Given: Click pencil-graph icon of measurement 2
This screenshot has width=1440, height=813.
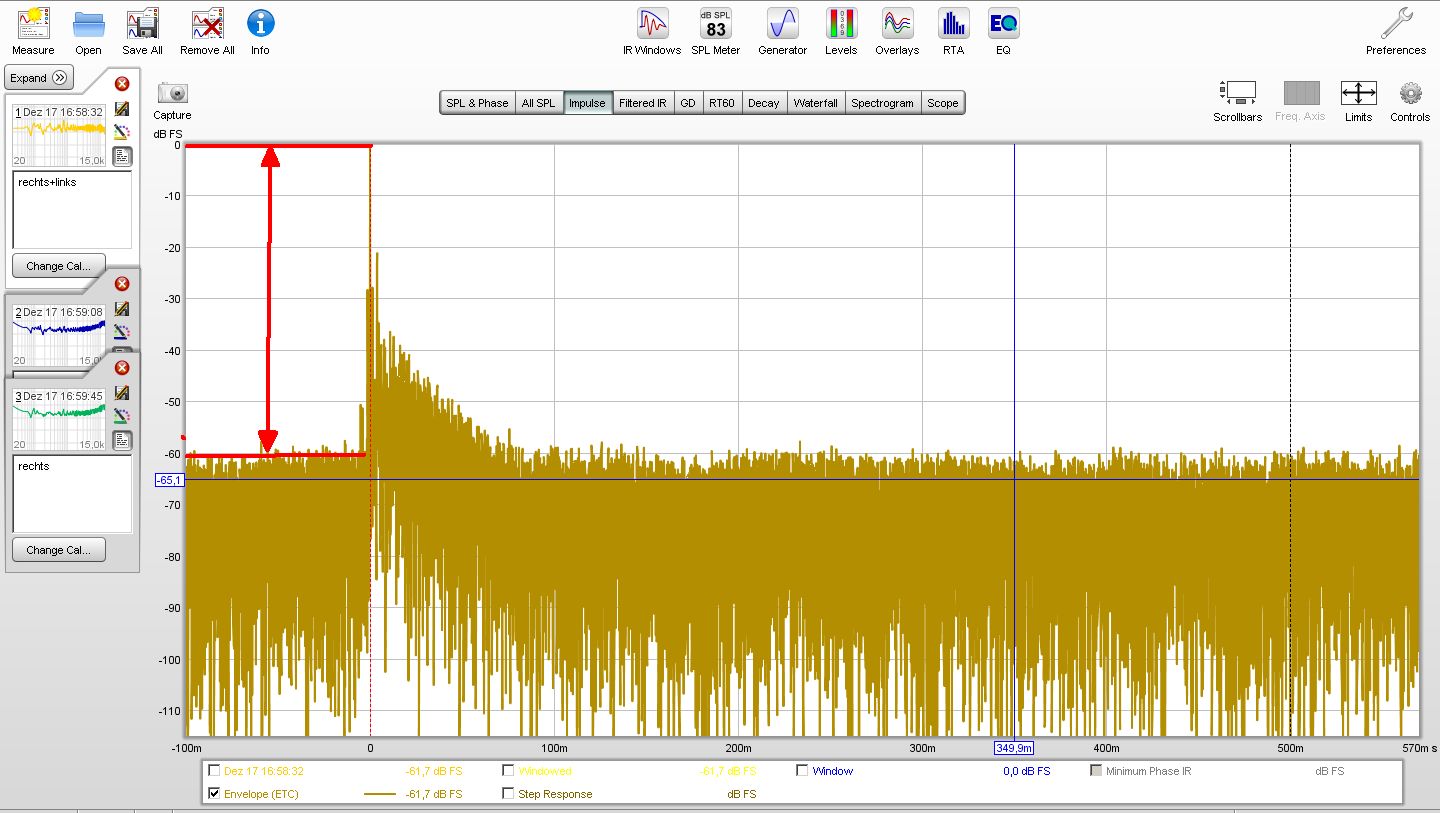Looking at the screenshot, I should (122, 309).
